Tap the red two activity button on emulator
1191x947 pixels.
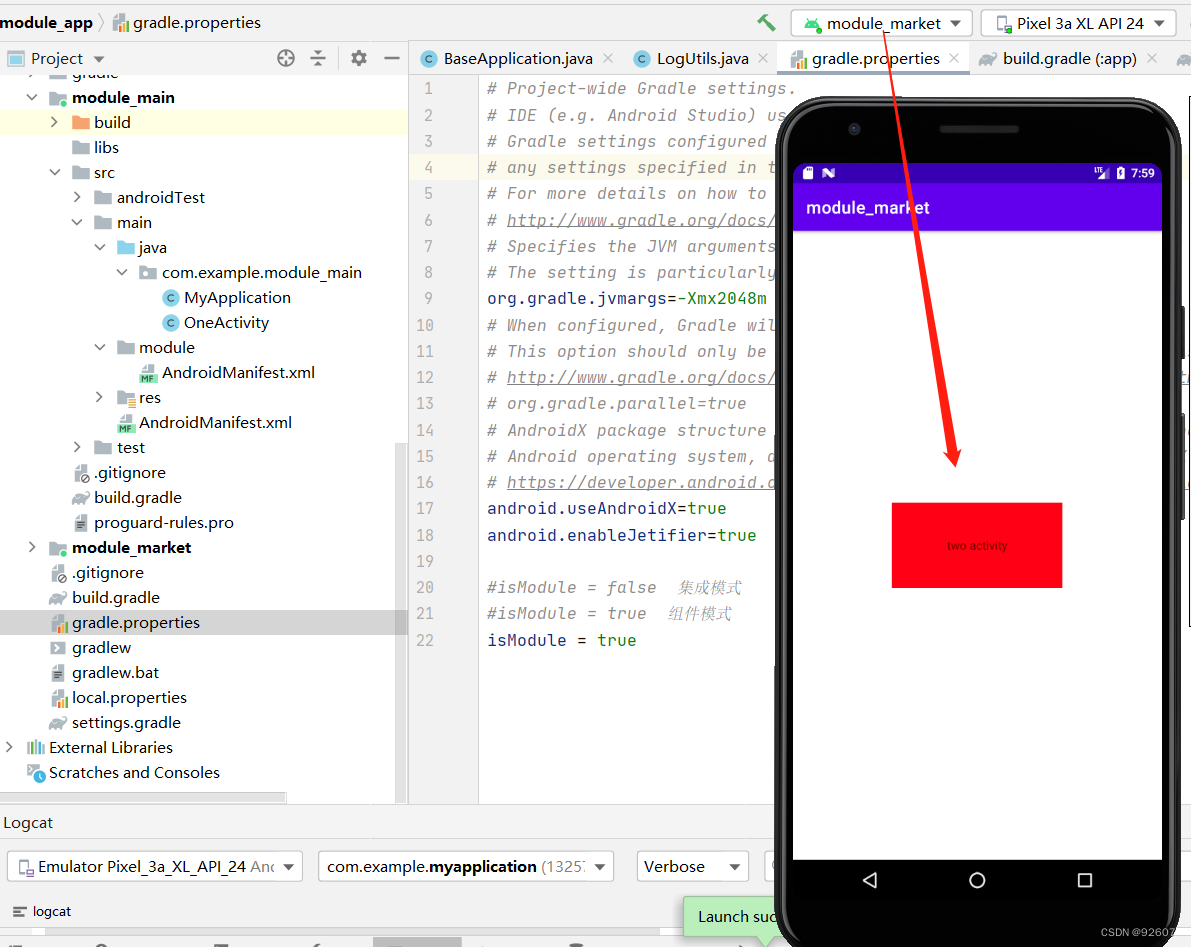pos(977,545)
